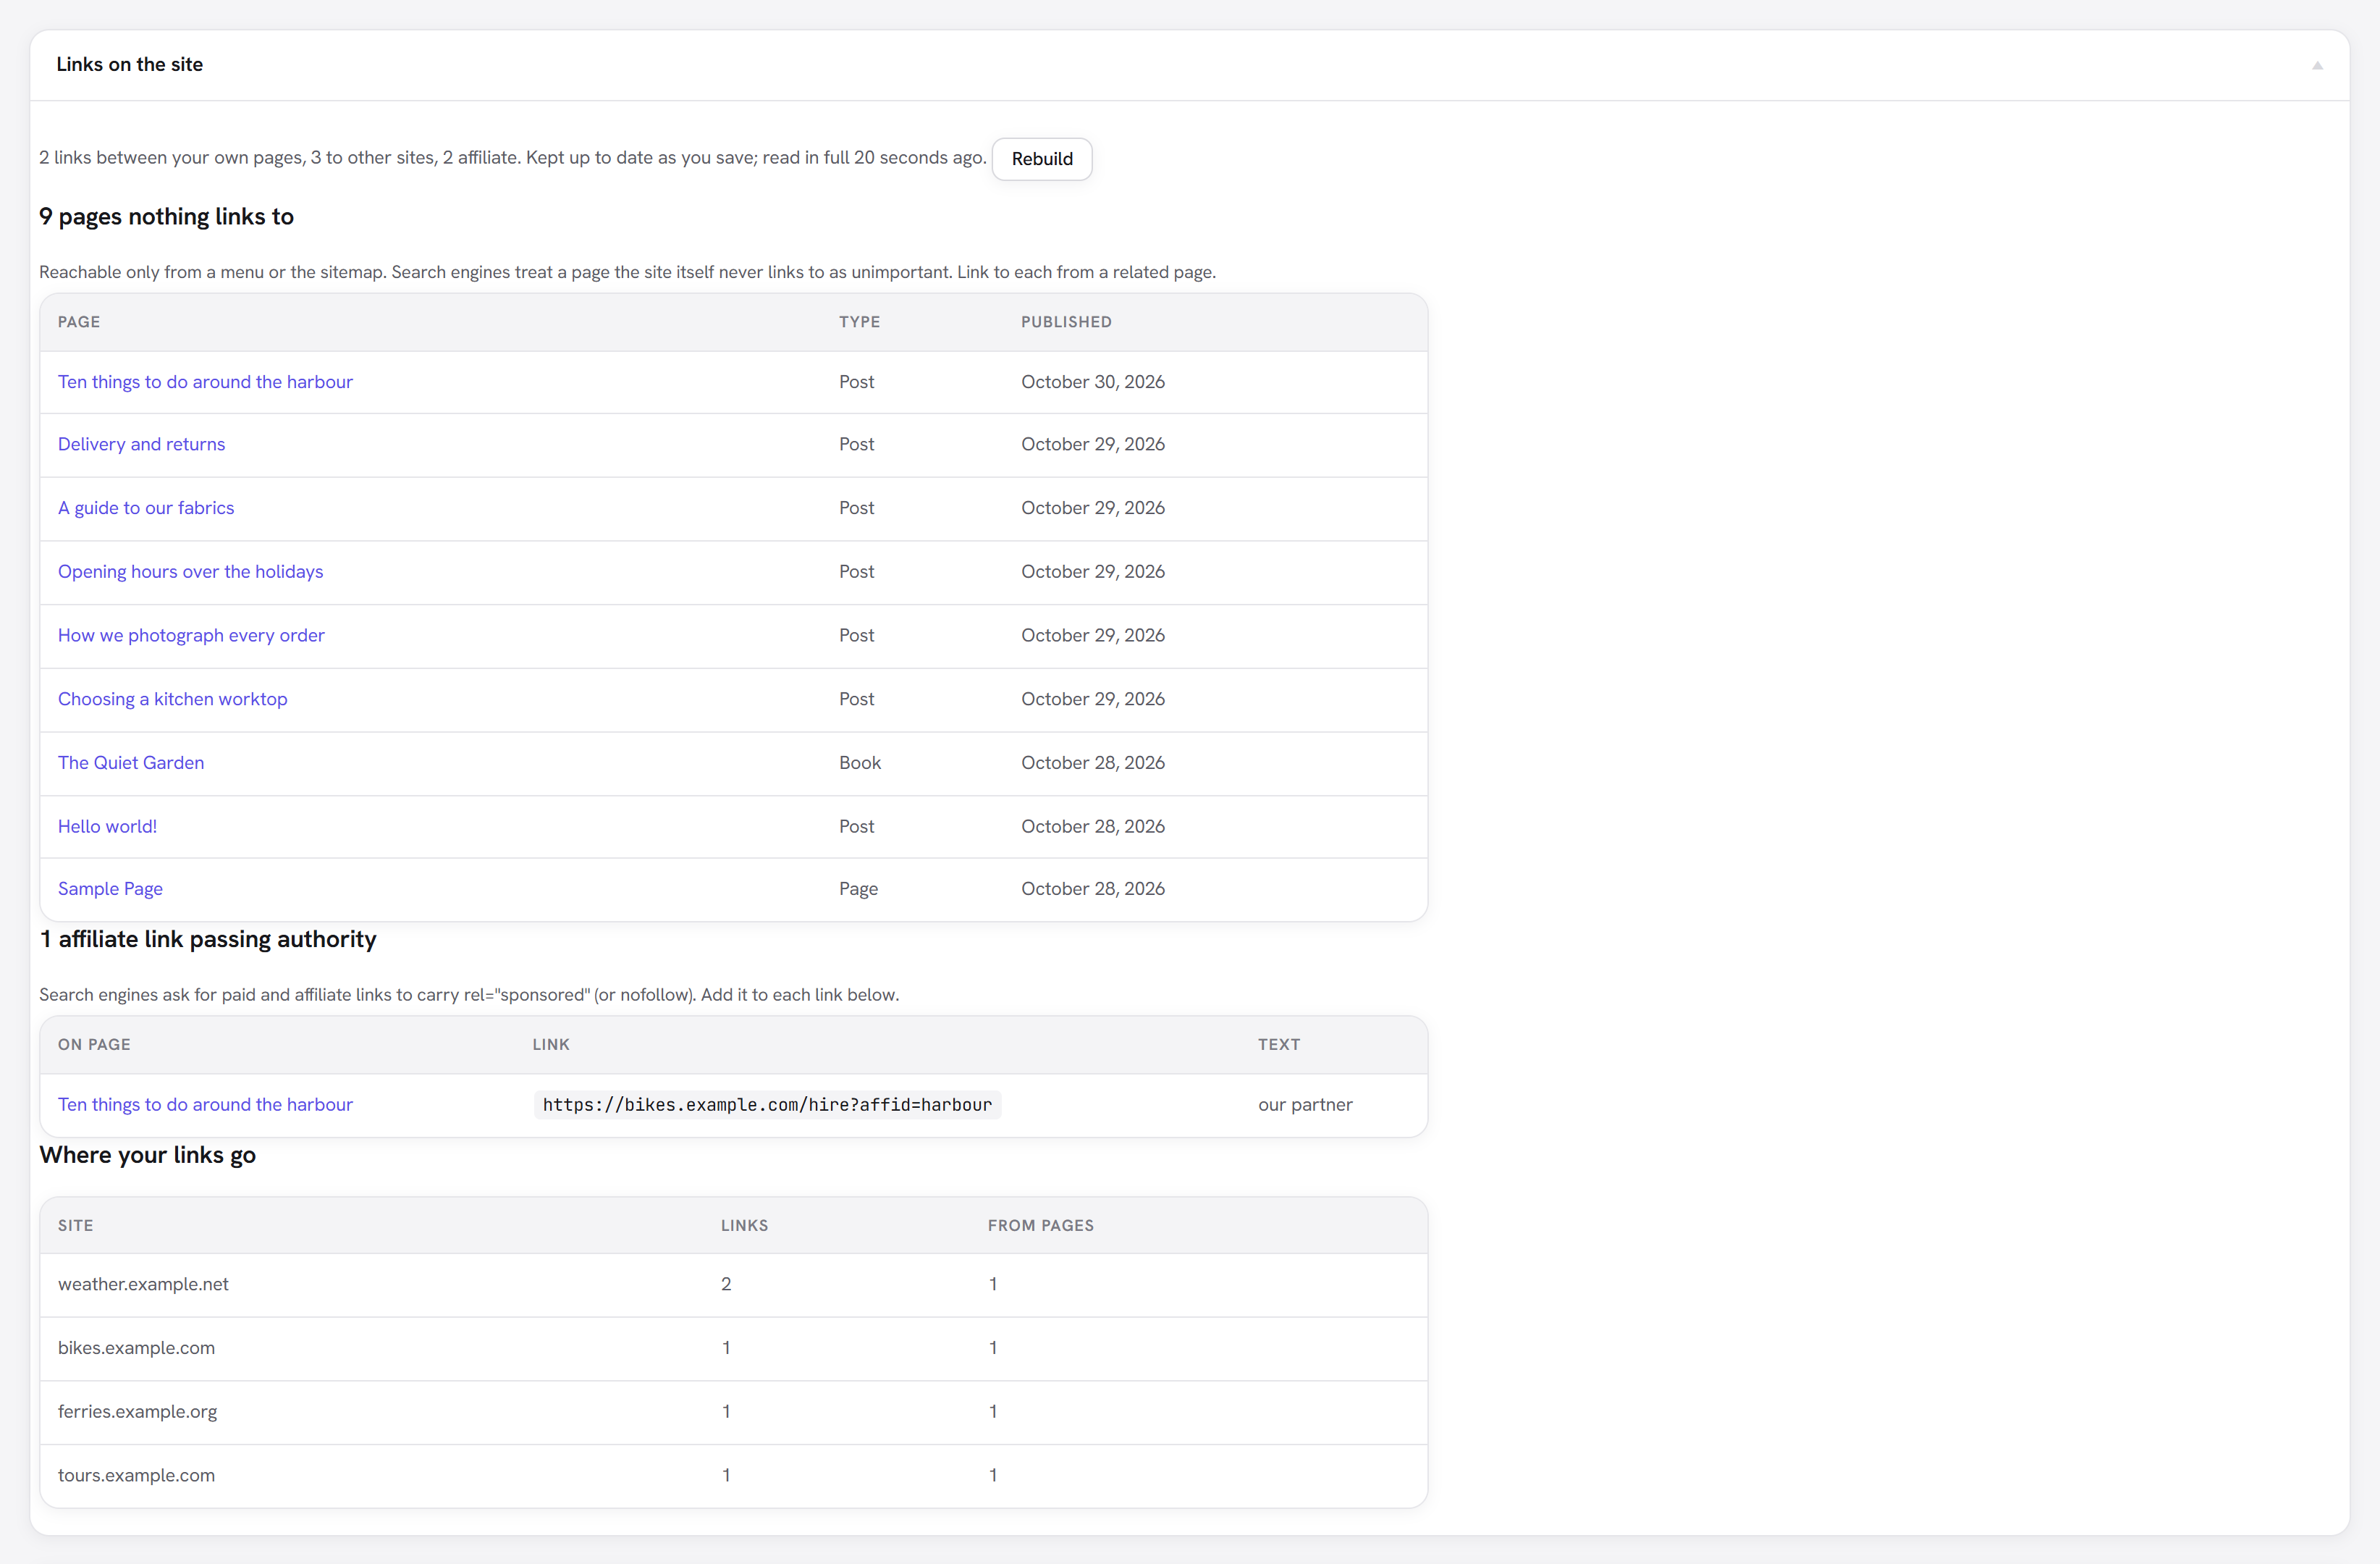The height and width of the screenshot is (1564, 2380).
Task: Click 'October 30, 2026' published date
Action: coord(1092,382)
